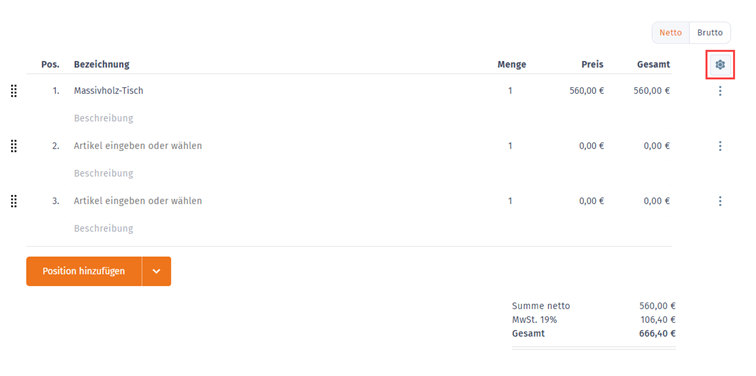756x376 pixels.
Task: Click the Position hinzufügen button
Action: tap(84, 271)
